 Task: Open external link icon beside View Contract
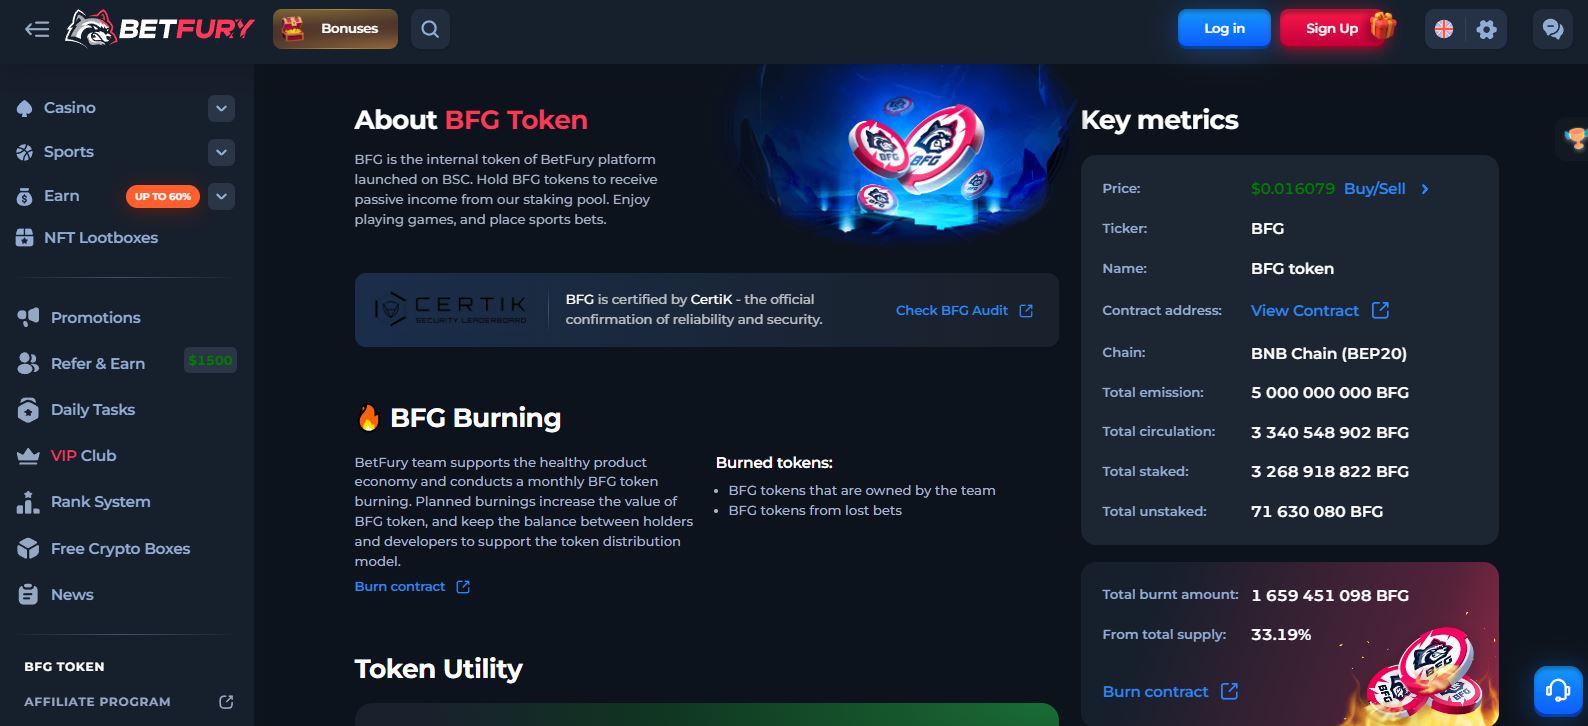click(x=1380, y=310)
